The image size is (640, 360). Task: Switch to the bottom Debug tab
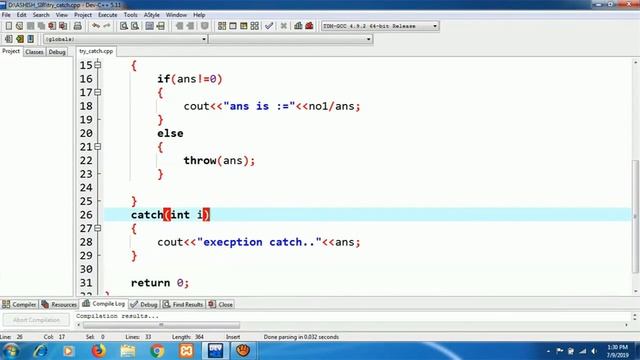144,304
